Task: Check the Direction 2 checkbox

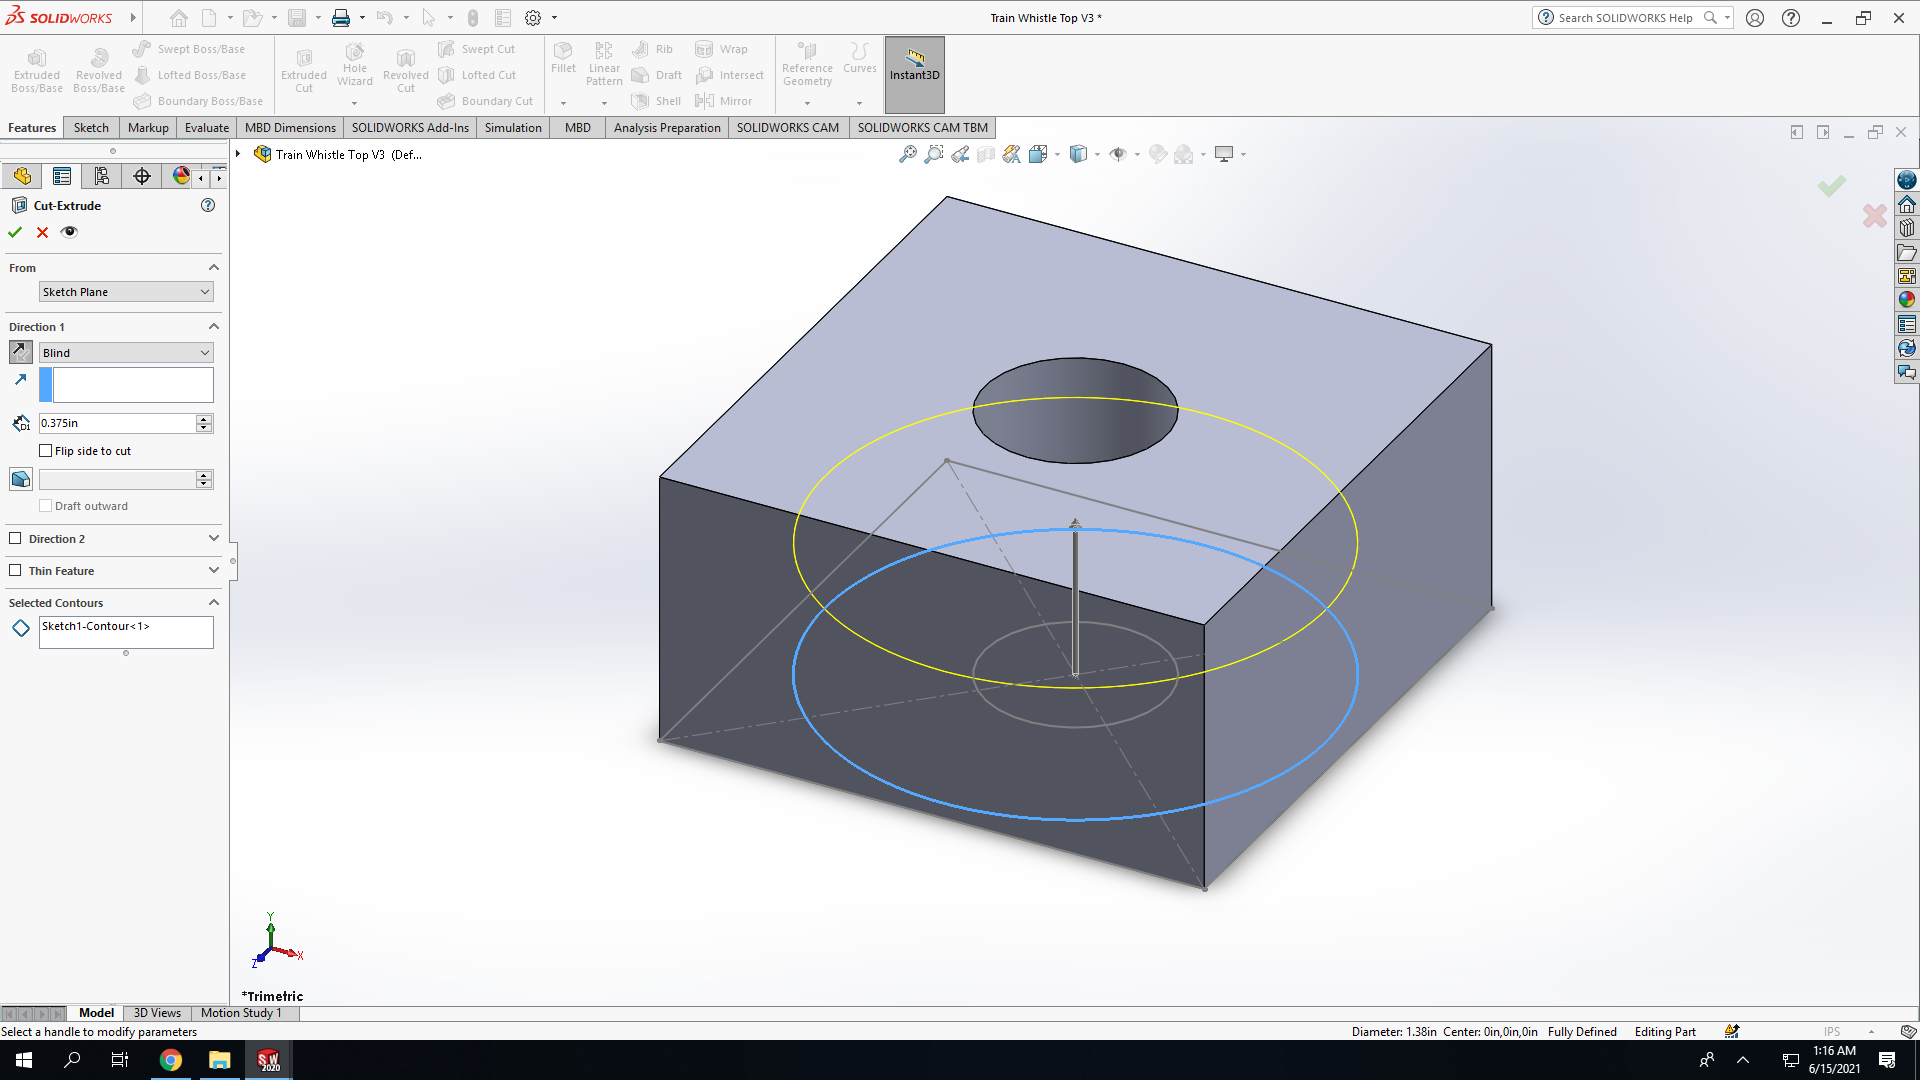Action: [15, 538]
